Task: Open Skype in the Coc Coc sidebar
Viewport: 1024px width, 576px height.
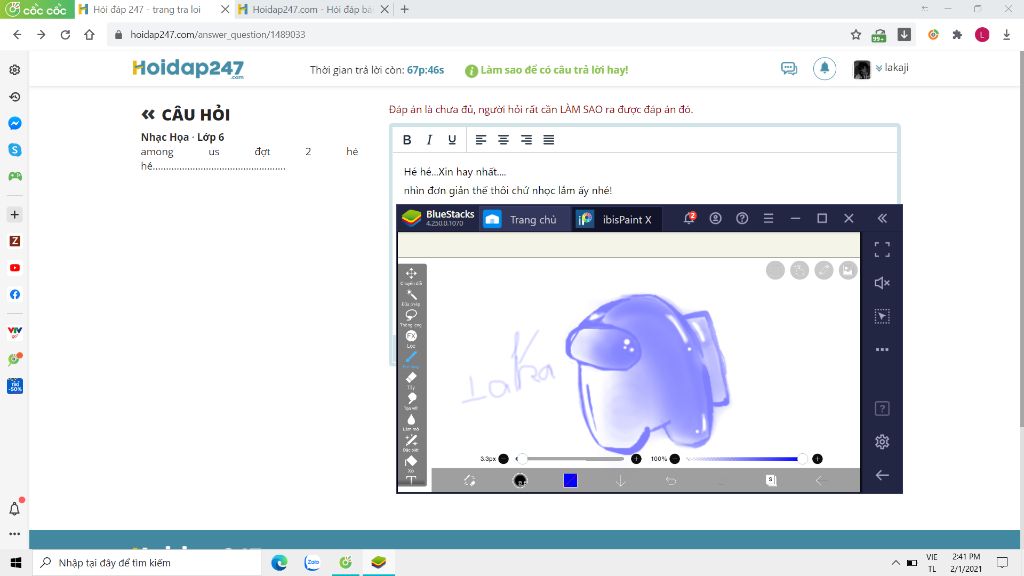Action: [14, 150]
